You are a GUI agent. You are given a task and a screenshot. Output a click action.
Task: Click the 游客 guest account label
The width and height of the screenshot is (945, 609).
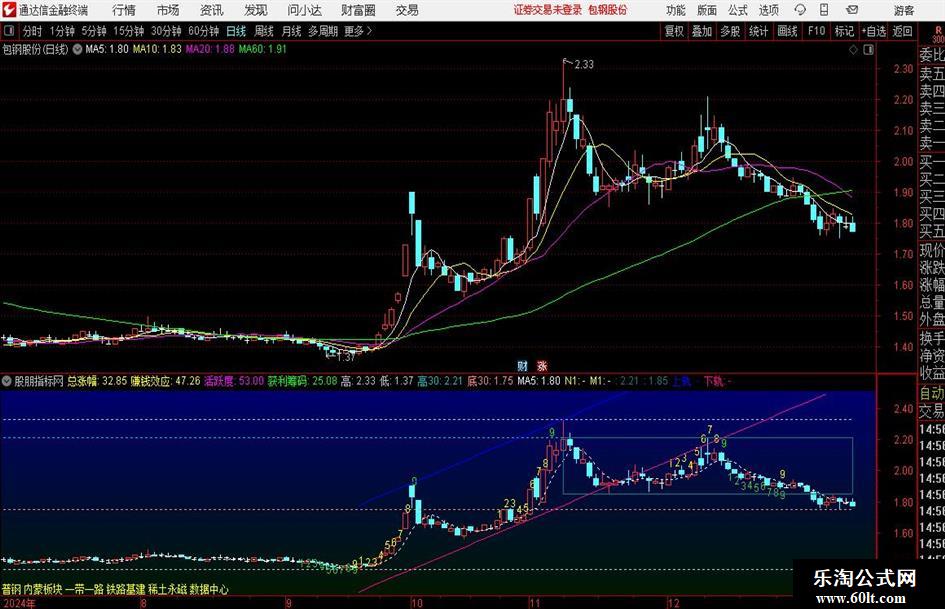[x=904, y=10]
